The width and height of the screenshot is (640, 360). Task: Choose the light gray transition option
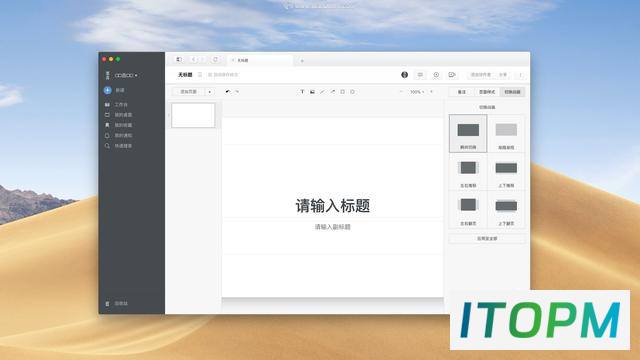tap(506, 133)
